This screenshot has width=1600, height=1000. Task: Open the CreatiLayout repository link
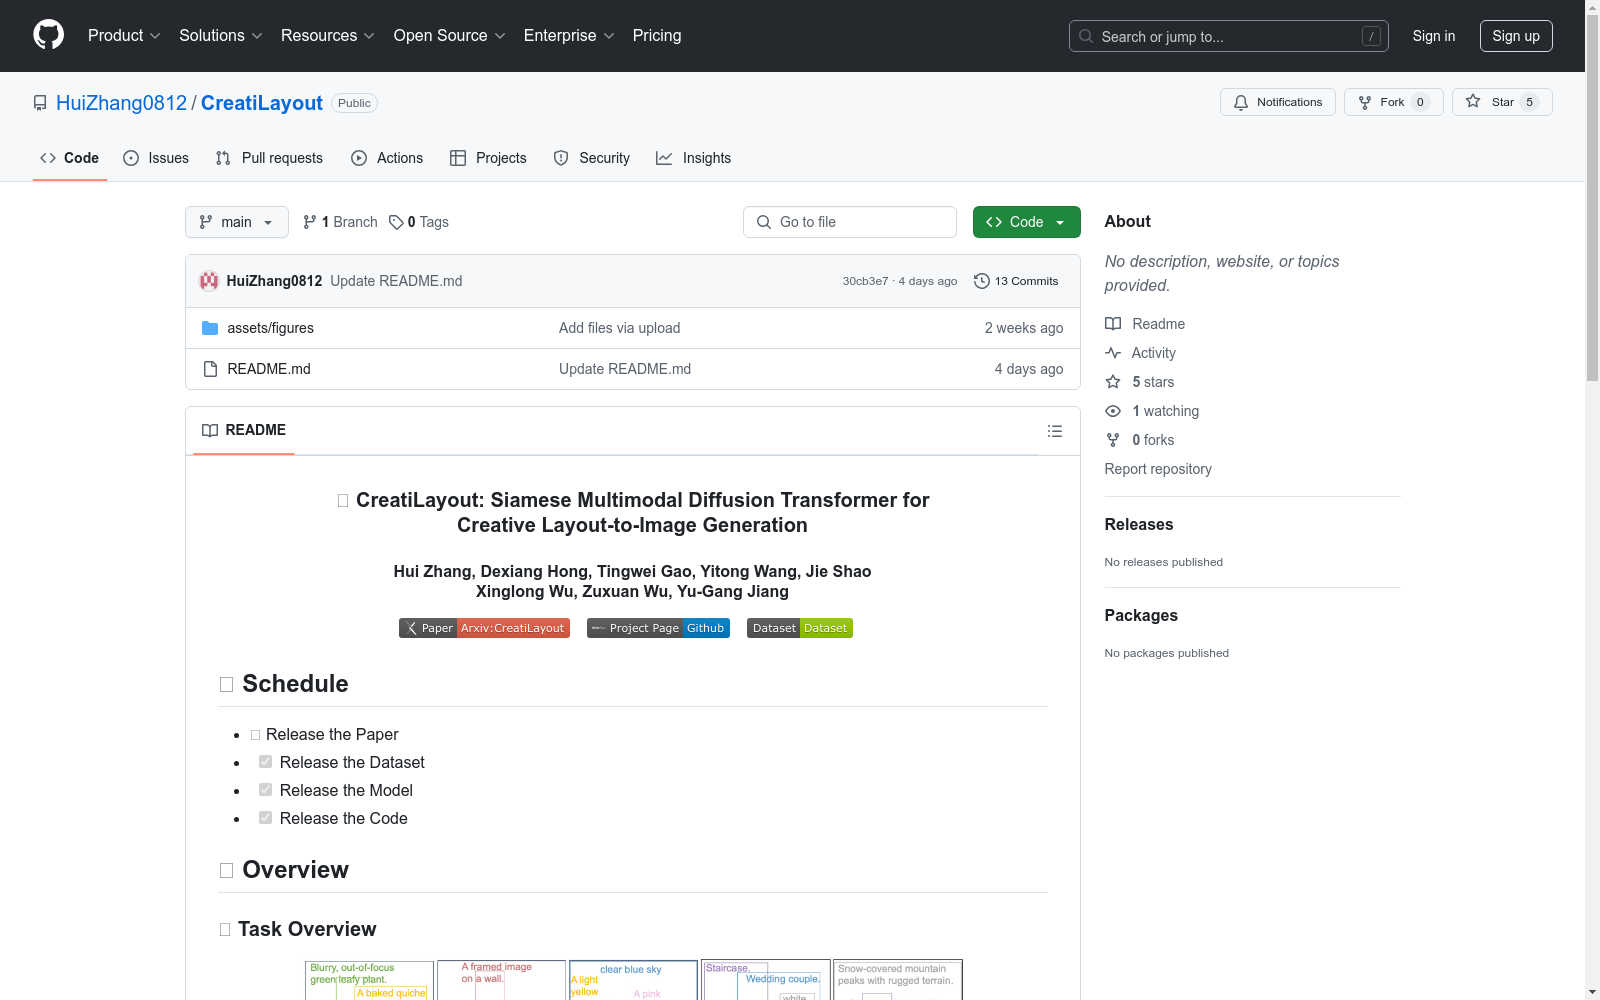[262, 103]
